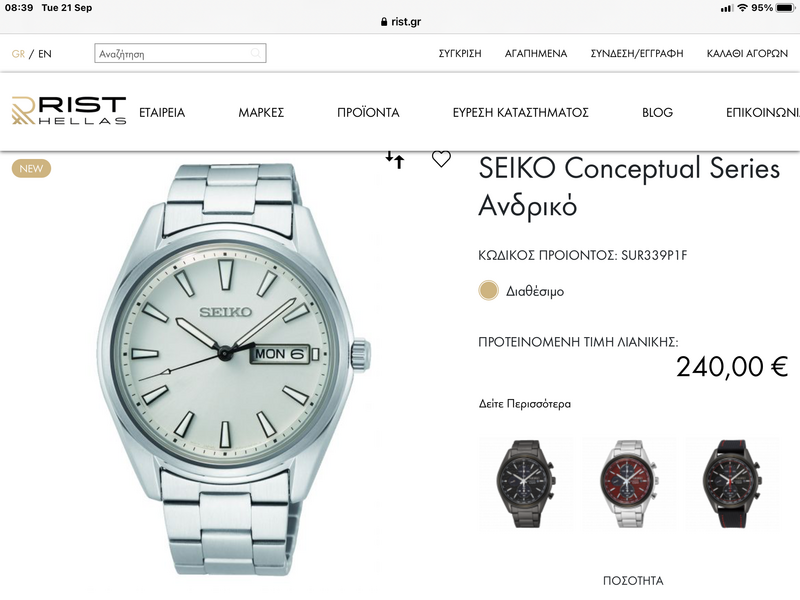Click the gold Διαθέσιμο availability dot
This screenshot has width=800, height=600.
pos(488,291)
